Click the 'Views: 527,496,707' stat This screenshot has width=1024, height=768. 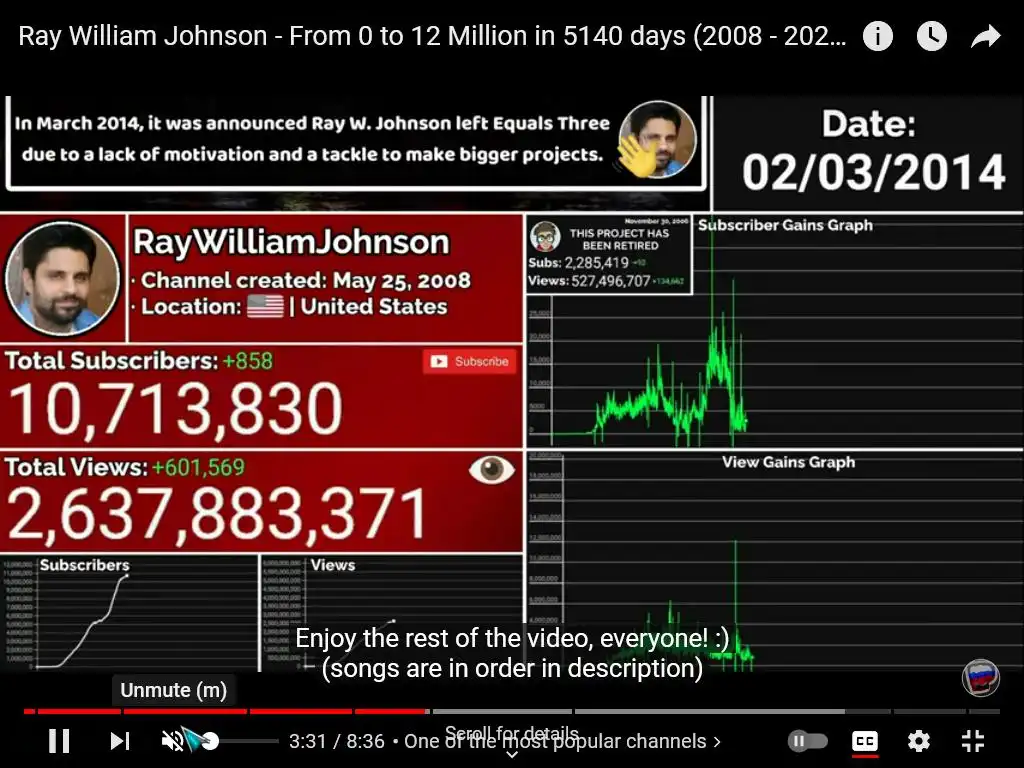pyautogui.click(x=589, y=281)
